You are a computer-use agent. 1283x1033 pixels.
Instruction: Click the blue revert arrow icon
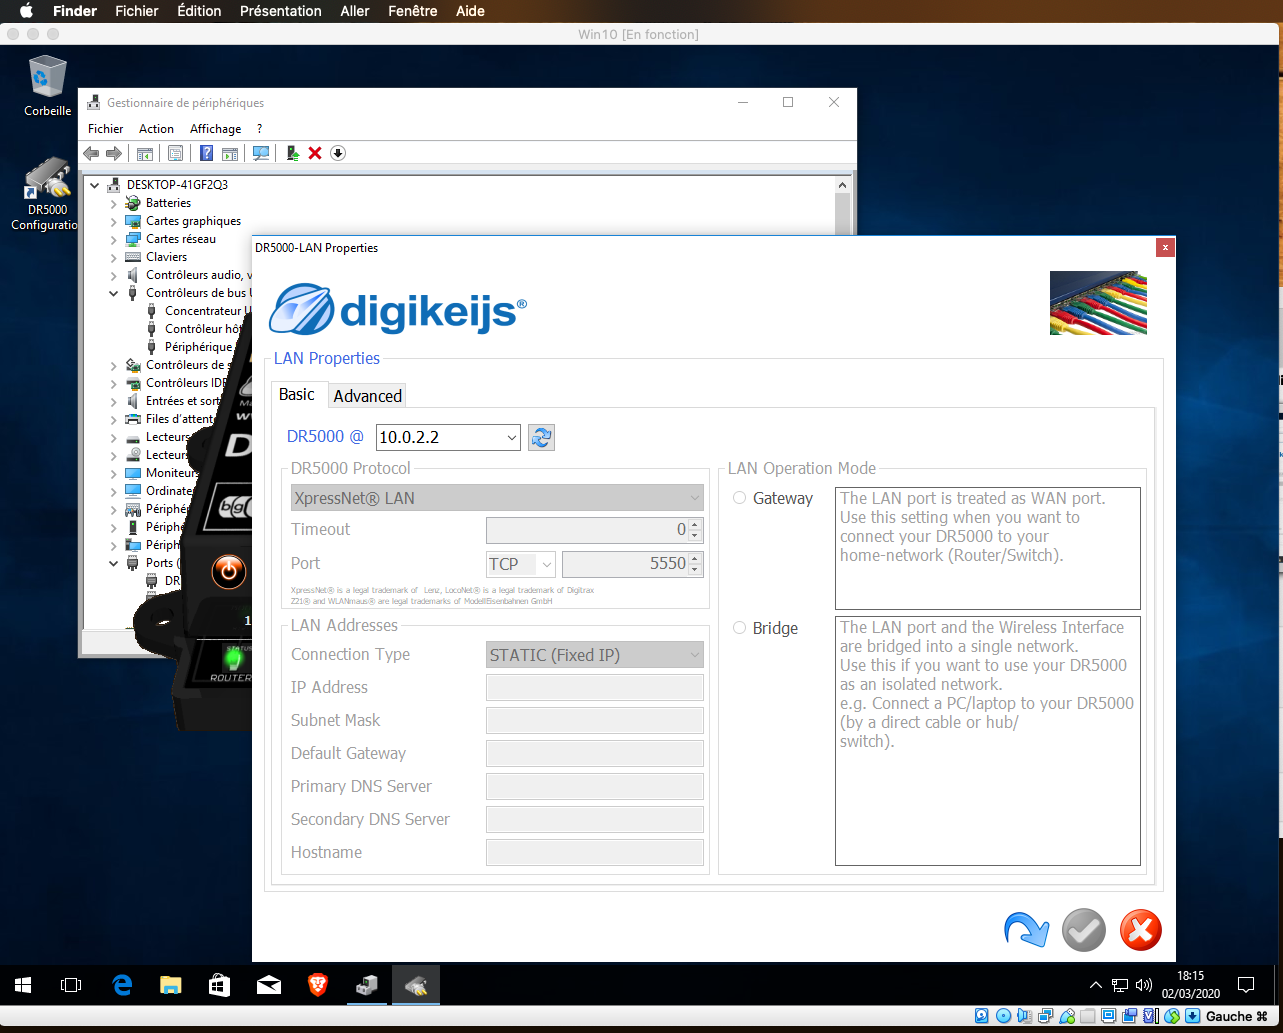[1026, 930]
